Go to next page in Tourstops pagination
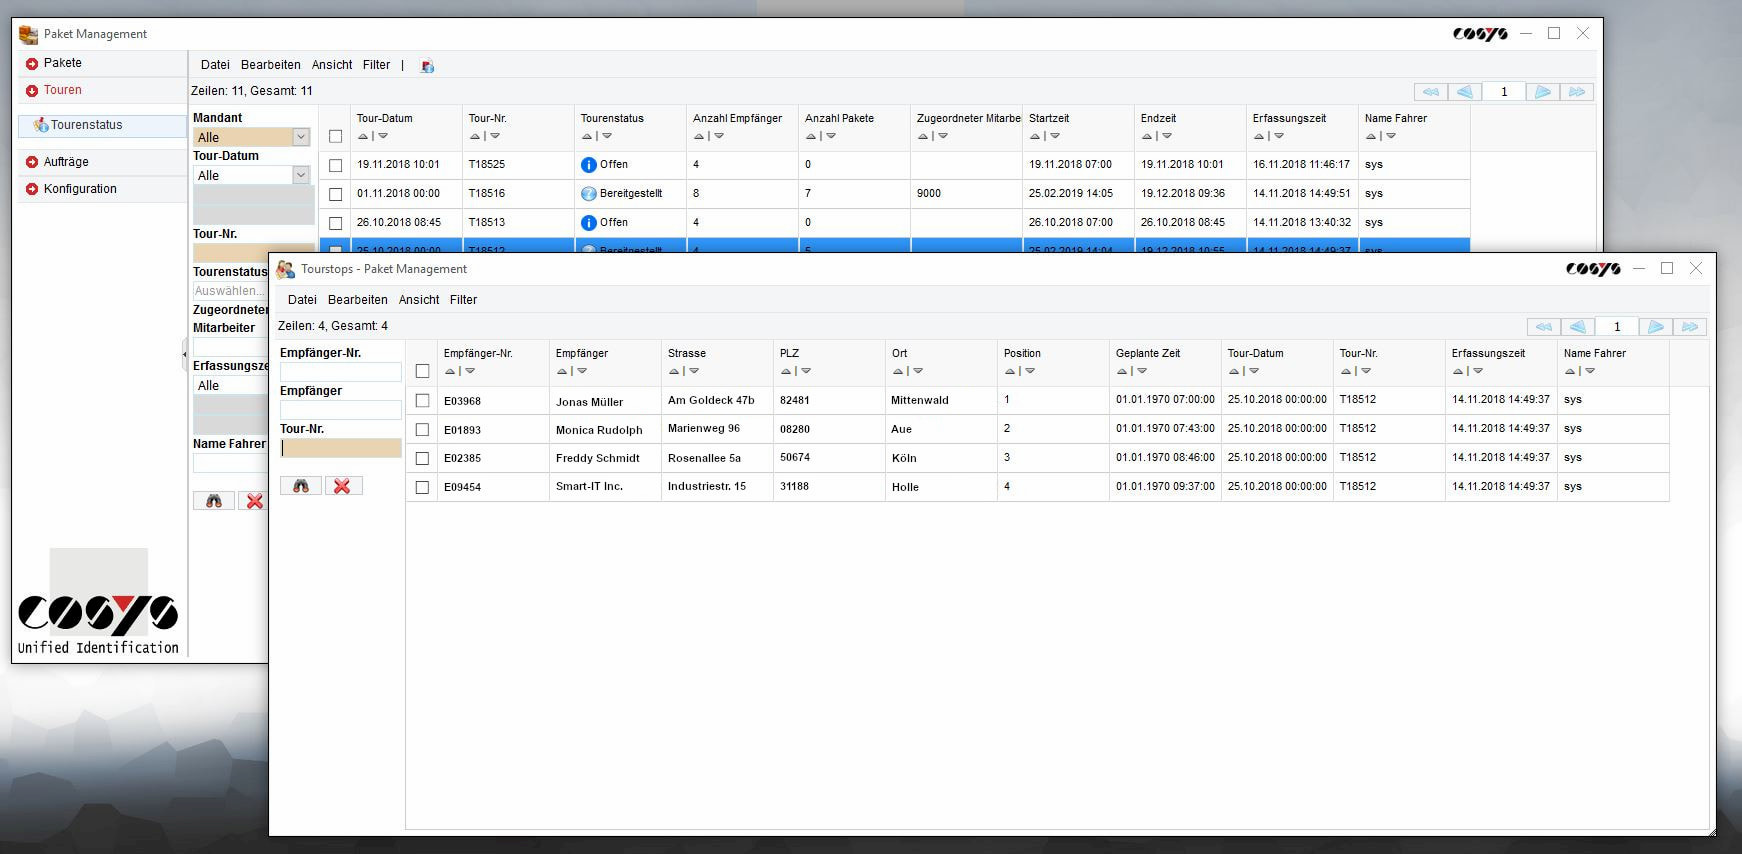The image size is (1742, 854). point(1655,327)
